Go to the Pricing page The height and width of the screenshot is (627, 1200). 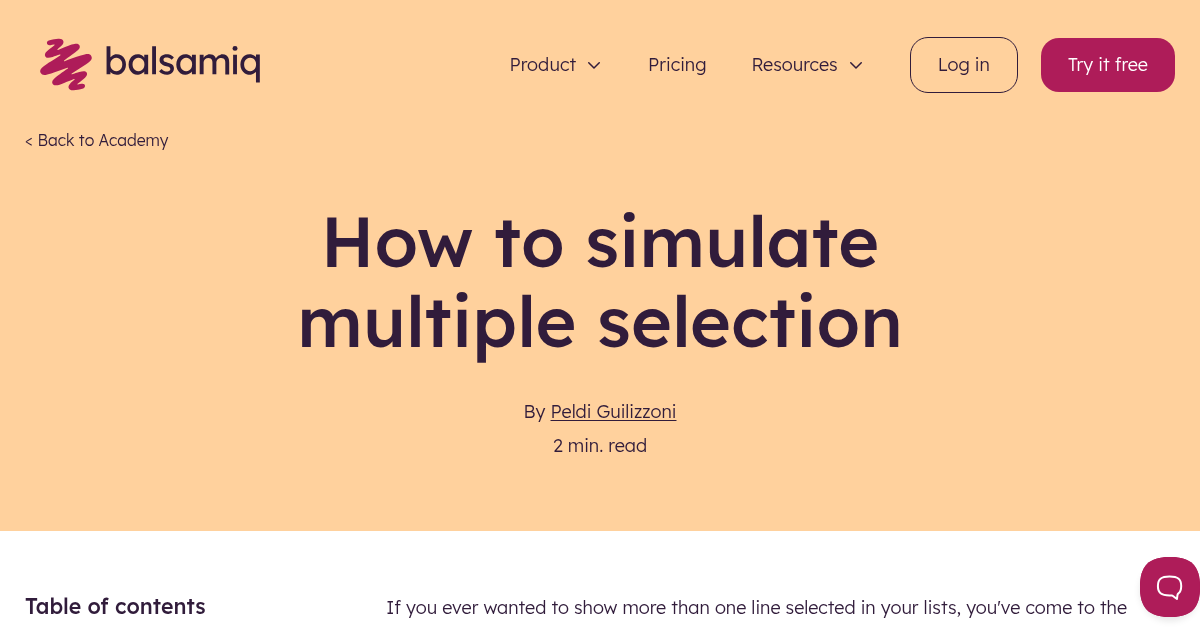(677, 65)
